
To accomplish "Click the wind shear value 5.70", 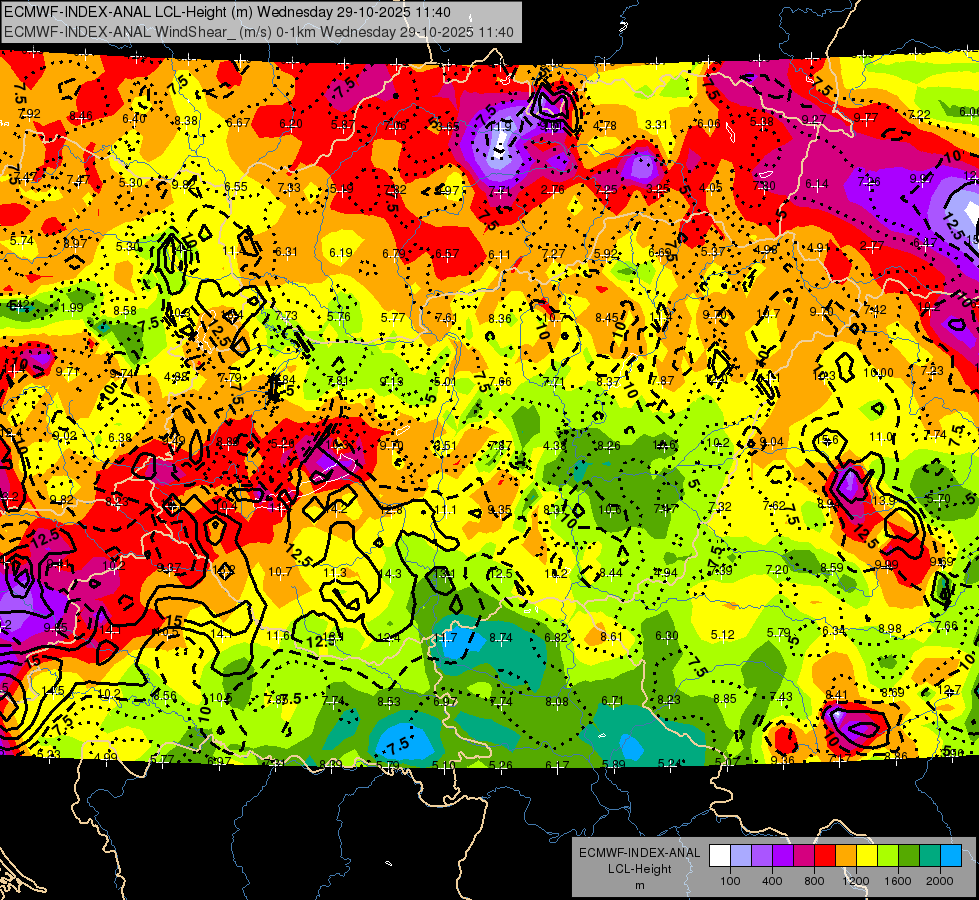I will 939,498.
